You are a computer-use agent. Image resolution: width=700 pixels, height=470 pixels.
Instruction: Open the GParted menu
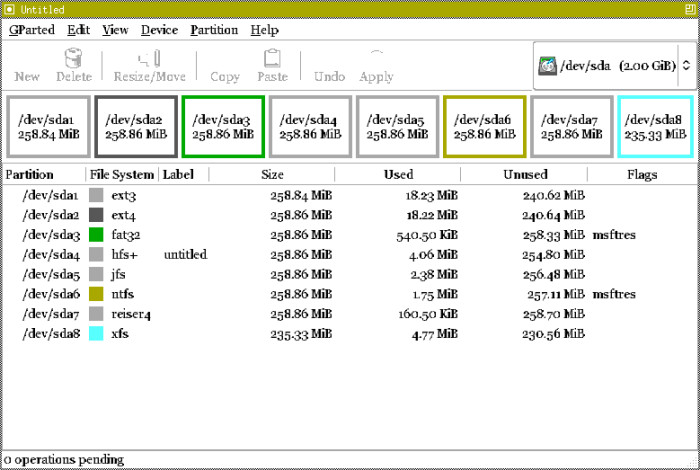32,30
